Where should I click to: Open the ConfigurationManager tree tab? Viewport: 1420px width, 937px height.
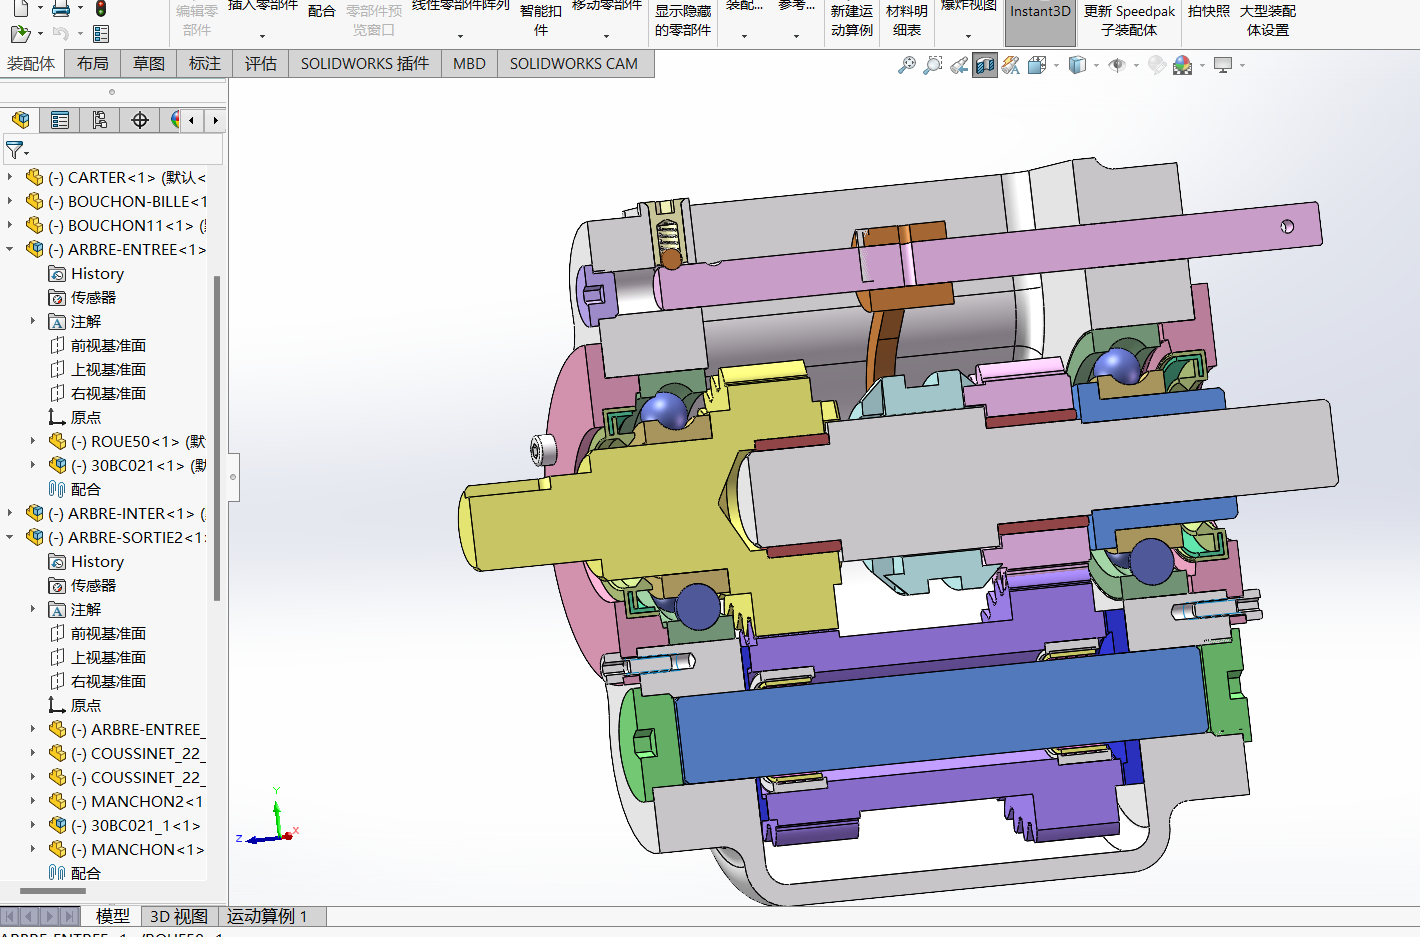click(x=100, y=120)
